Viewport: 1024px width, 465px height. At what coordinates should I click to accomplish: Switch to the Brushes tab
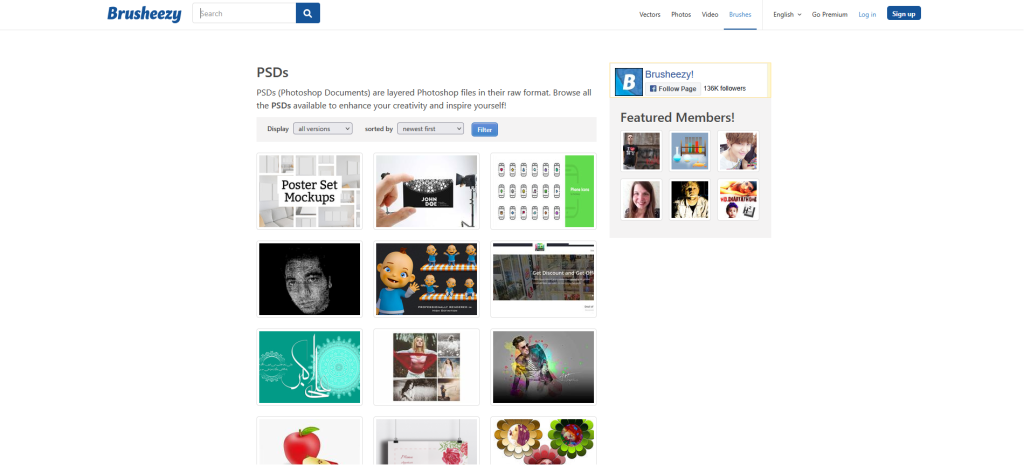(x=740, y=14)
